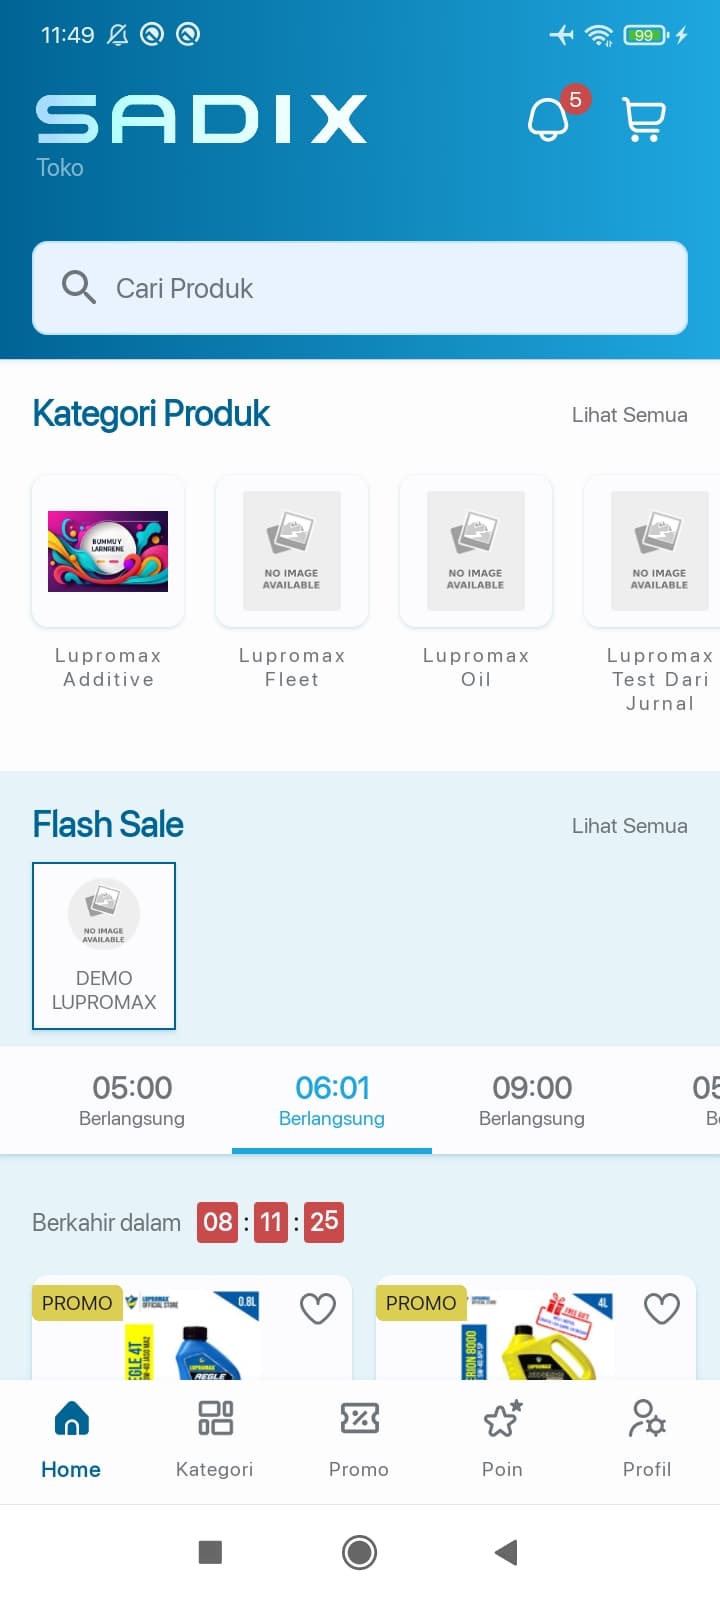The height and width of the screenshot is (1600, 720).
Task: Focus the Cari Produk search field
Action: [360, 288]
